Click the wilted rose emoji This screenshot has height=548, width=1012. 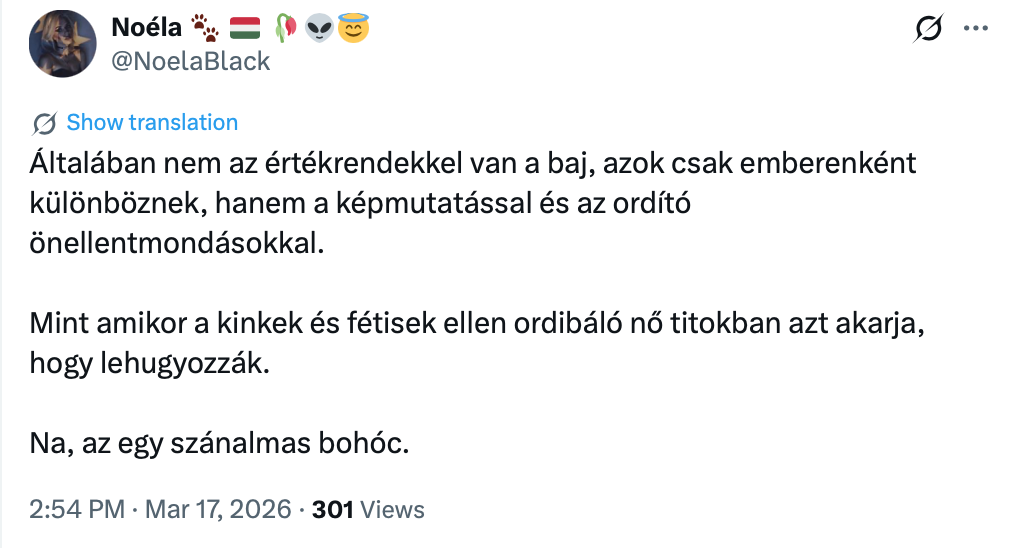286,29
